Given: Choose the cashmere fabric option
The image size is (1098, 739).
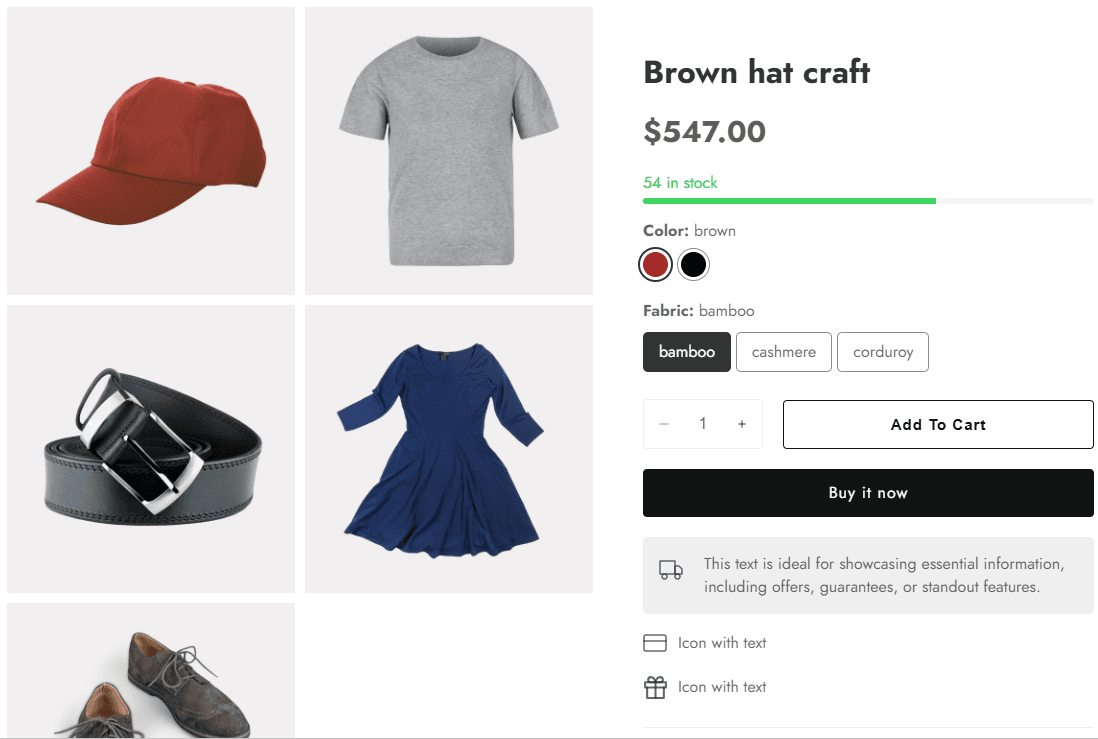Looking at the screenshot, I should coord(784,352).
